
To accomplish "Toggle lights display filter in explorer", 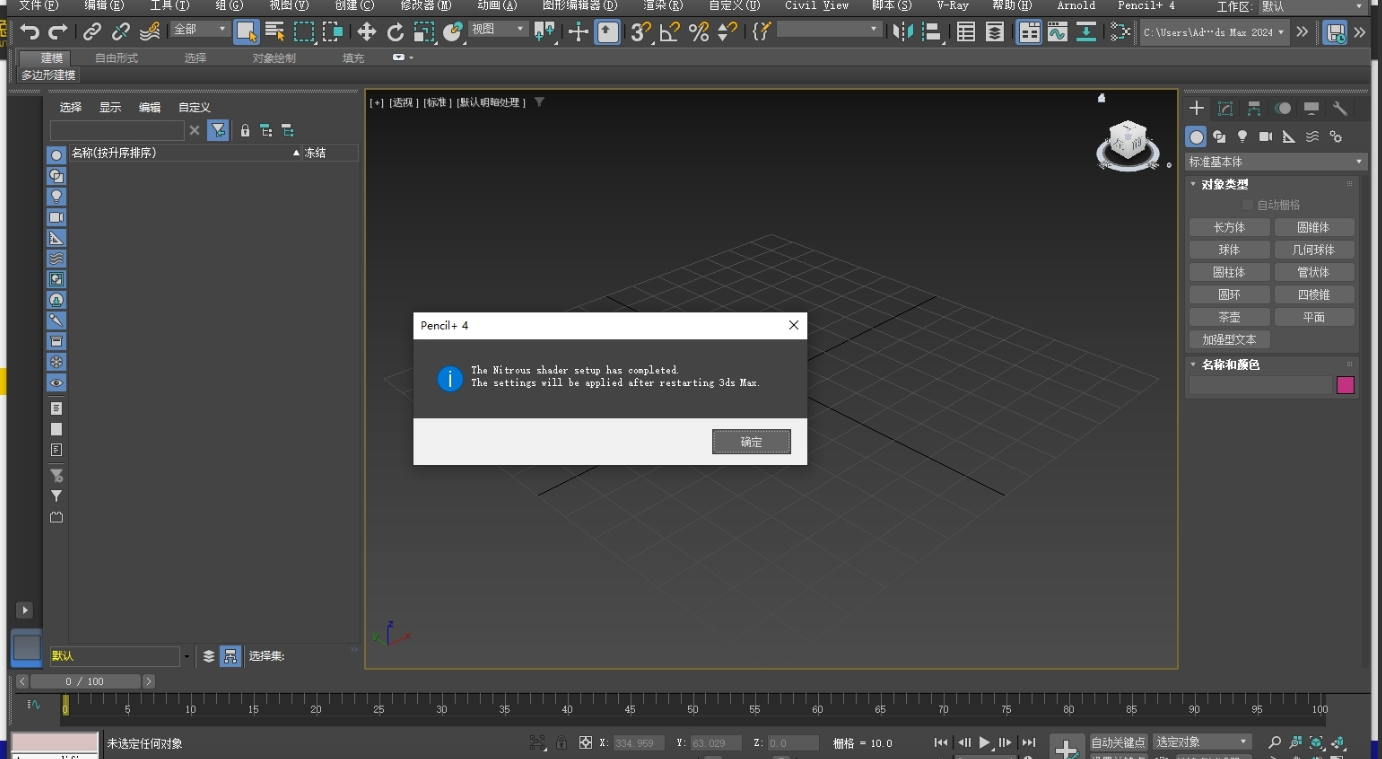I will click(57, 196).
